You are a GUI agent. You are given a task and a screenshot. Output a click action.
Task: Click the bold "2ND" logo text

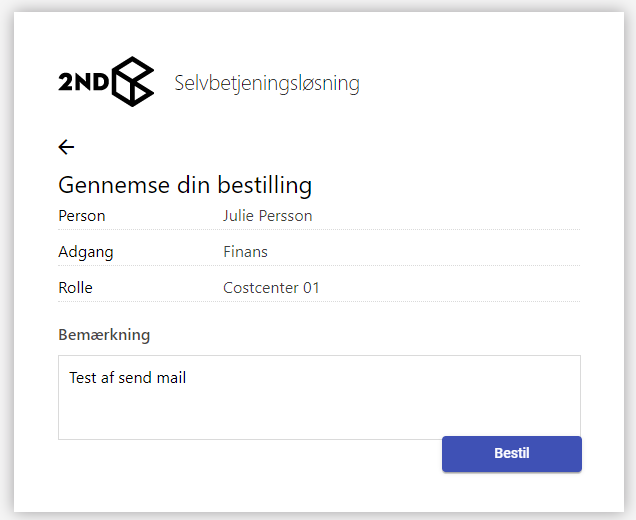[82, 82]
